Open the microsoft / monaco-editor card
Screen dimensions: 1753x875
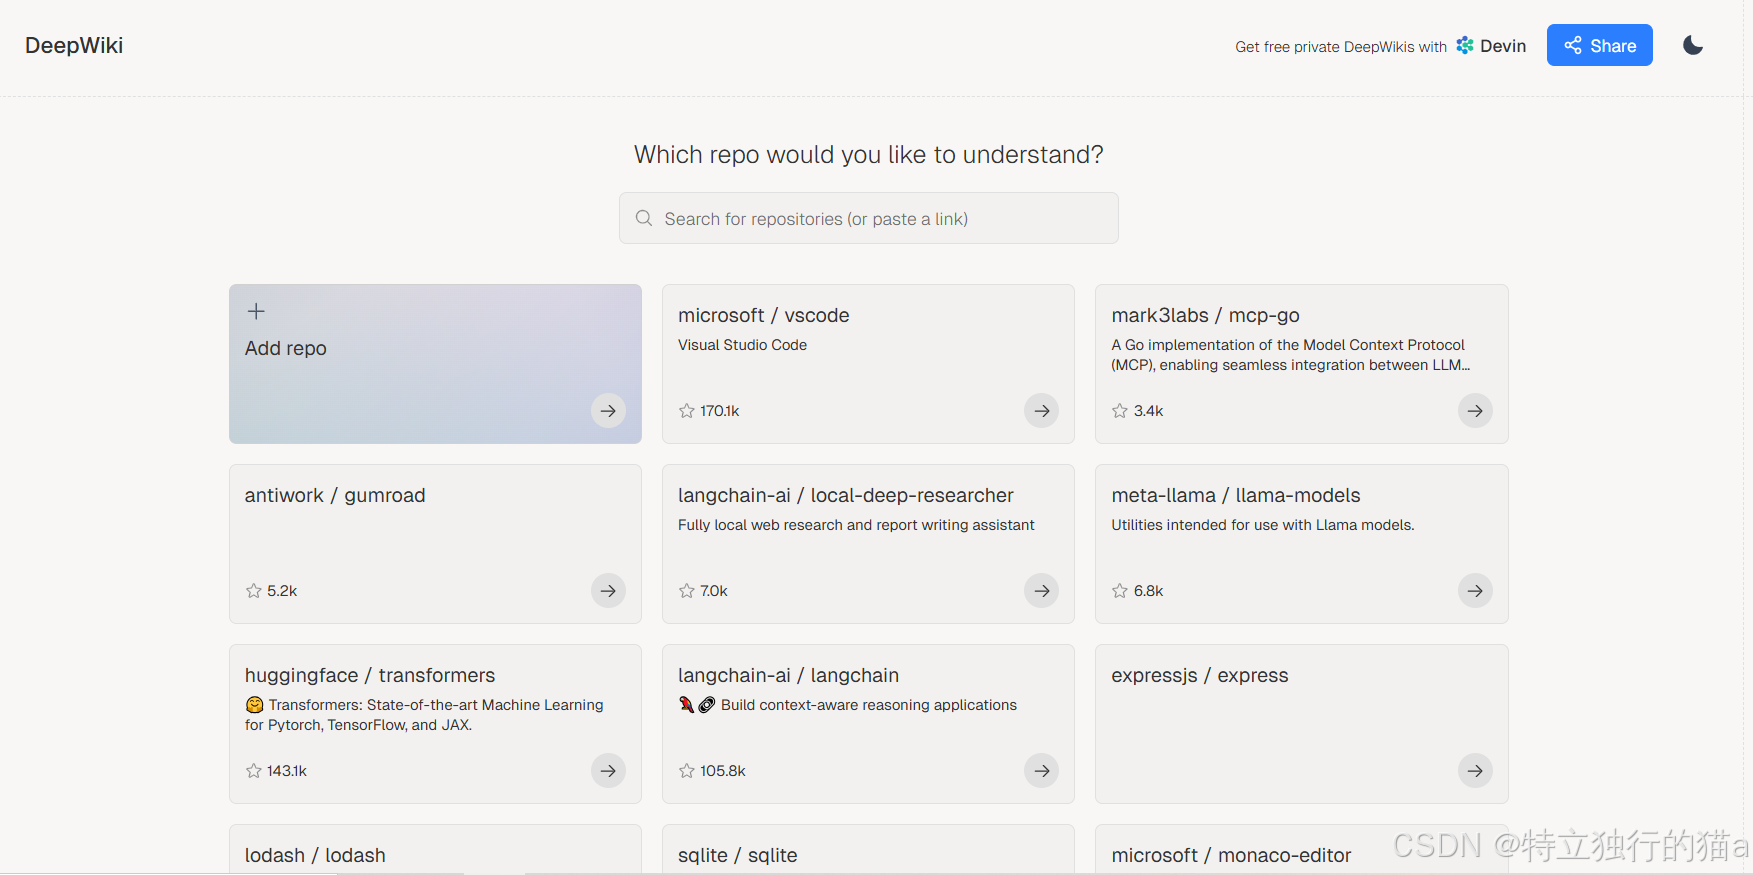[x=1301, y=850]
